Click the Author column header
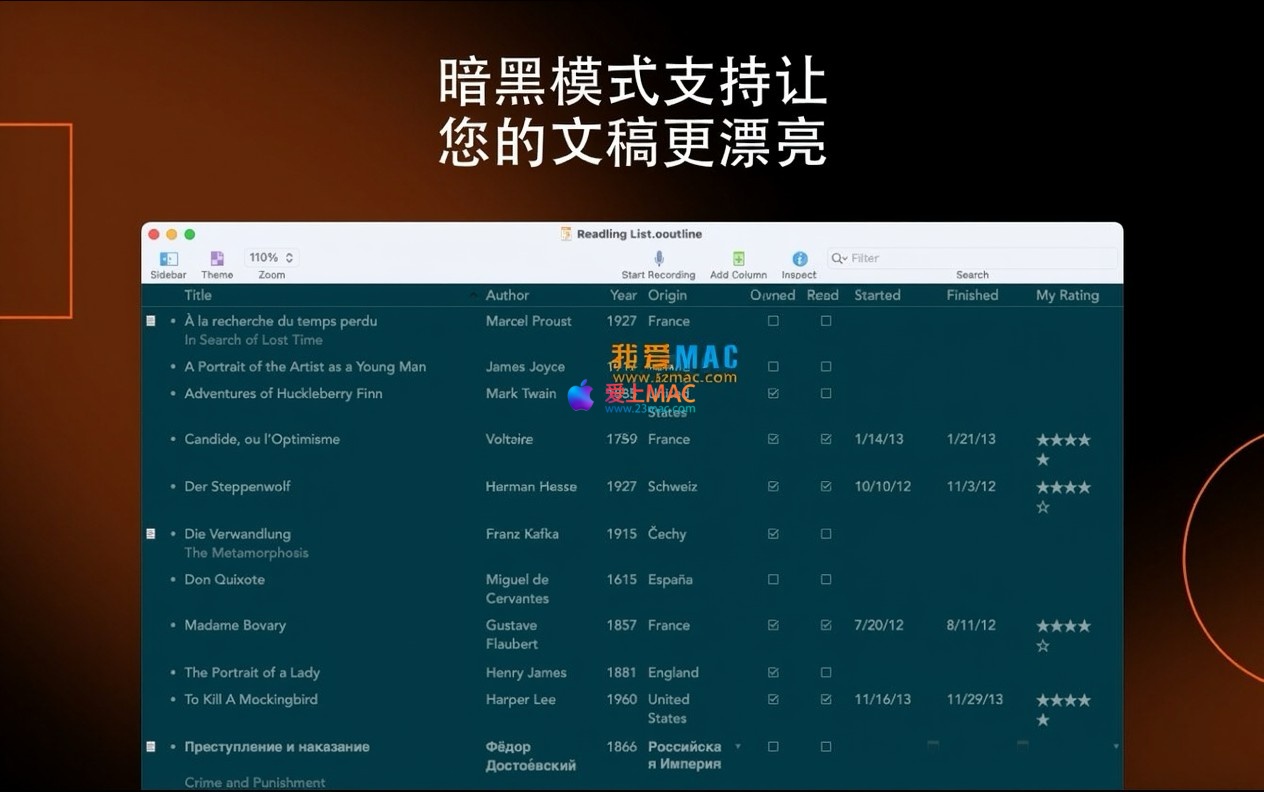This screenshot has height=792, width=1264. click(x=507, y=295)
